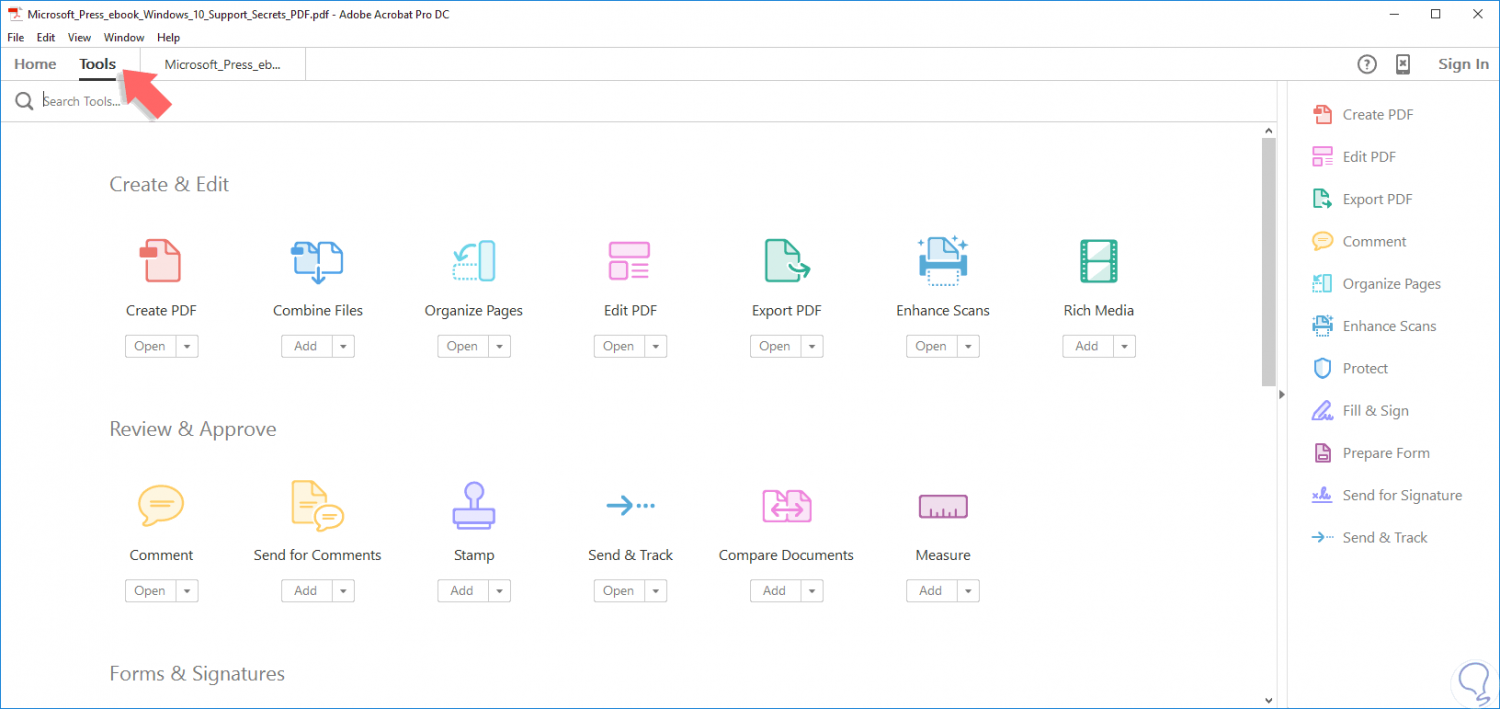Viewport: 1500px width, 709px height.
Task: Click the Fill & Sign shortcut in the sidebar
Action: tap(1360, 411)
